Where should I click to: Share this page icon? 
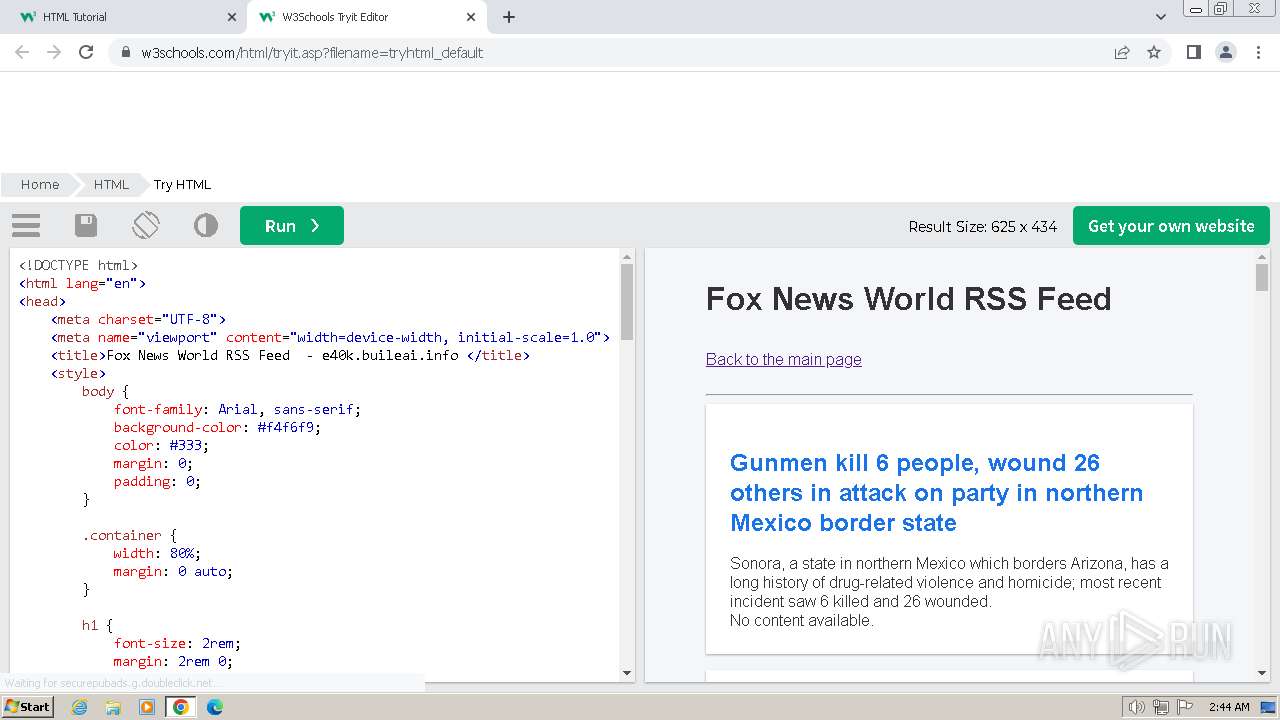(x=1122, y=52)
